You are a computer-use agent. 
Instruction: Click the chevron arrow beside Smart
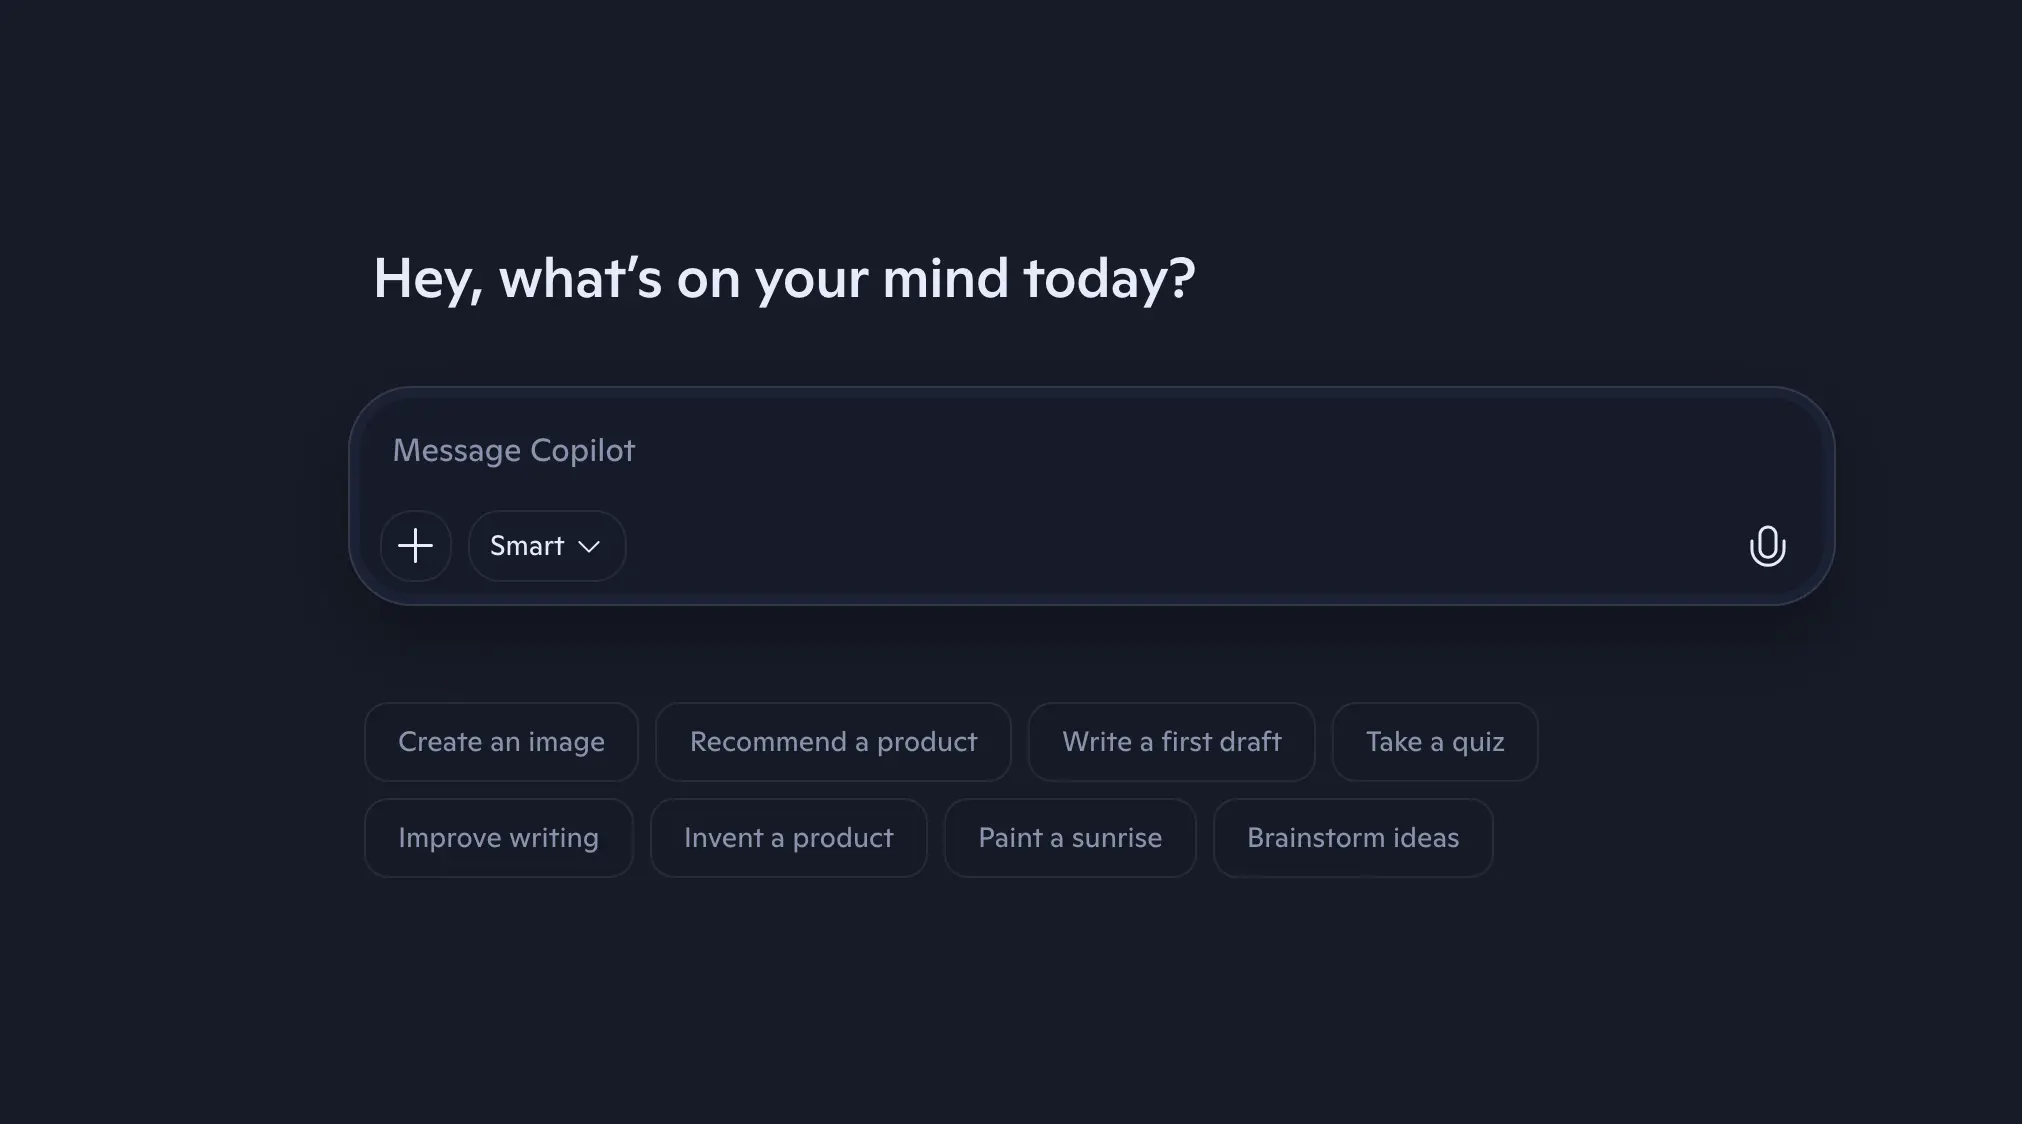pos(589,547)
